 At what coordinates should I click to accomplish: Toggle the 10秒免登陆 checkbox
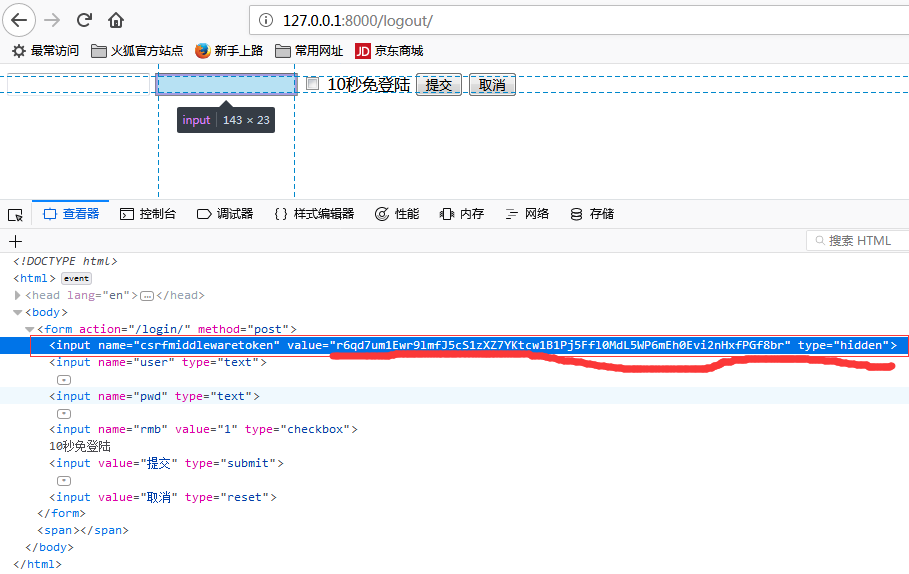click(x=312, y=83)
